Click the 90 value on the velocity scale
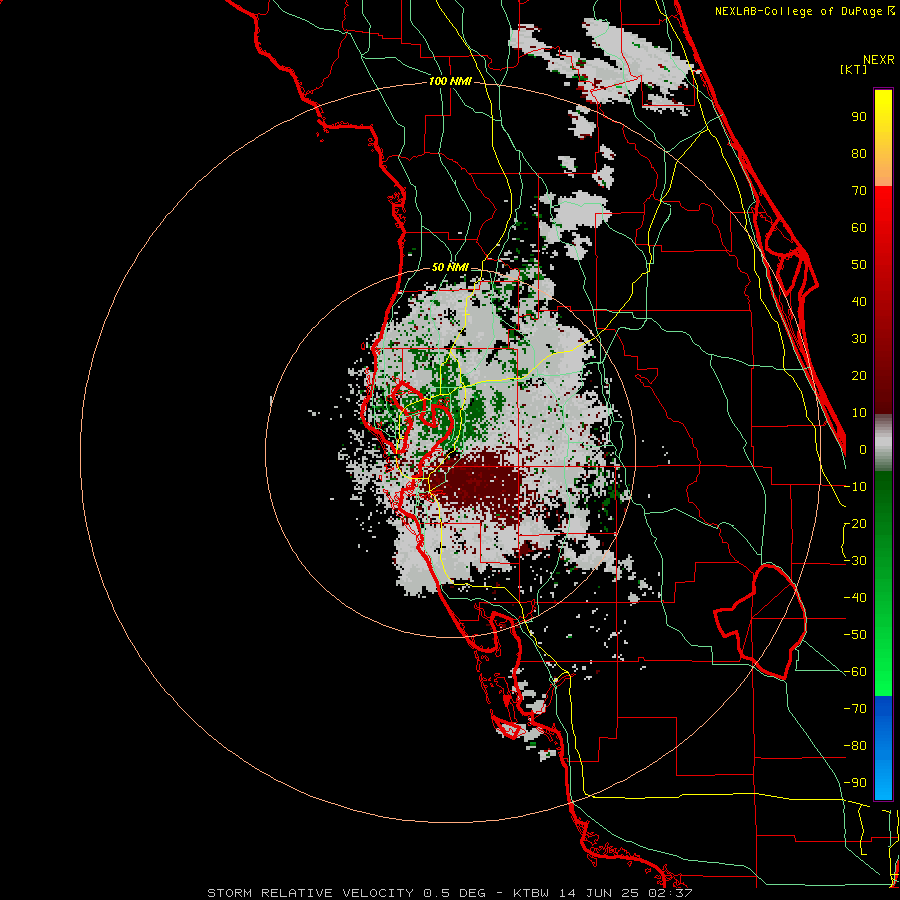Image resolution: width=900 pixels, height=900 pixels. 859,117
